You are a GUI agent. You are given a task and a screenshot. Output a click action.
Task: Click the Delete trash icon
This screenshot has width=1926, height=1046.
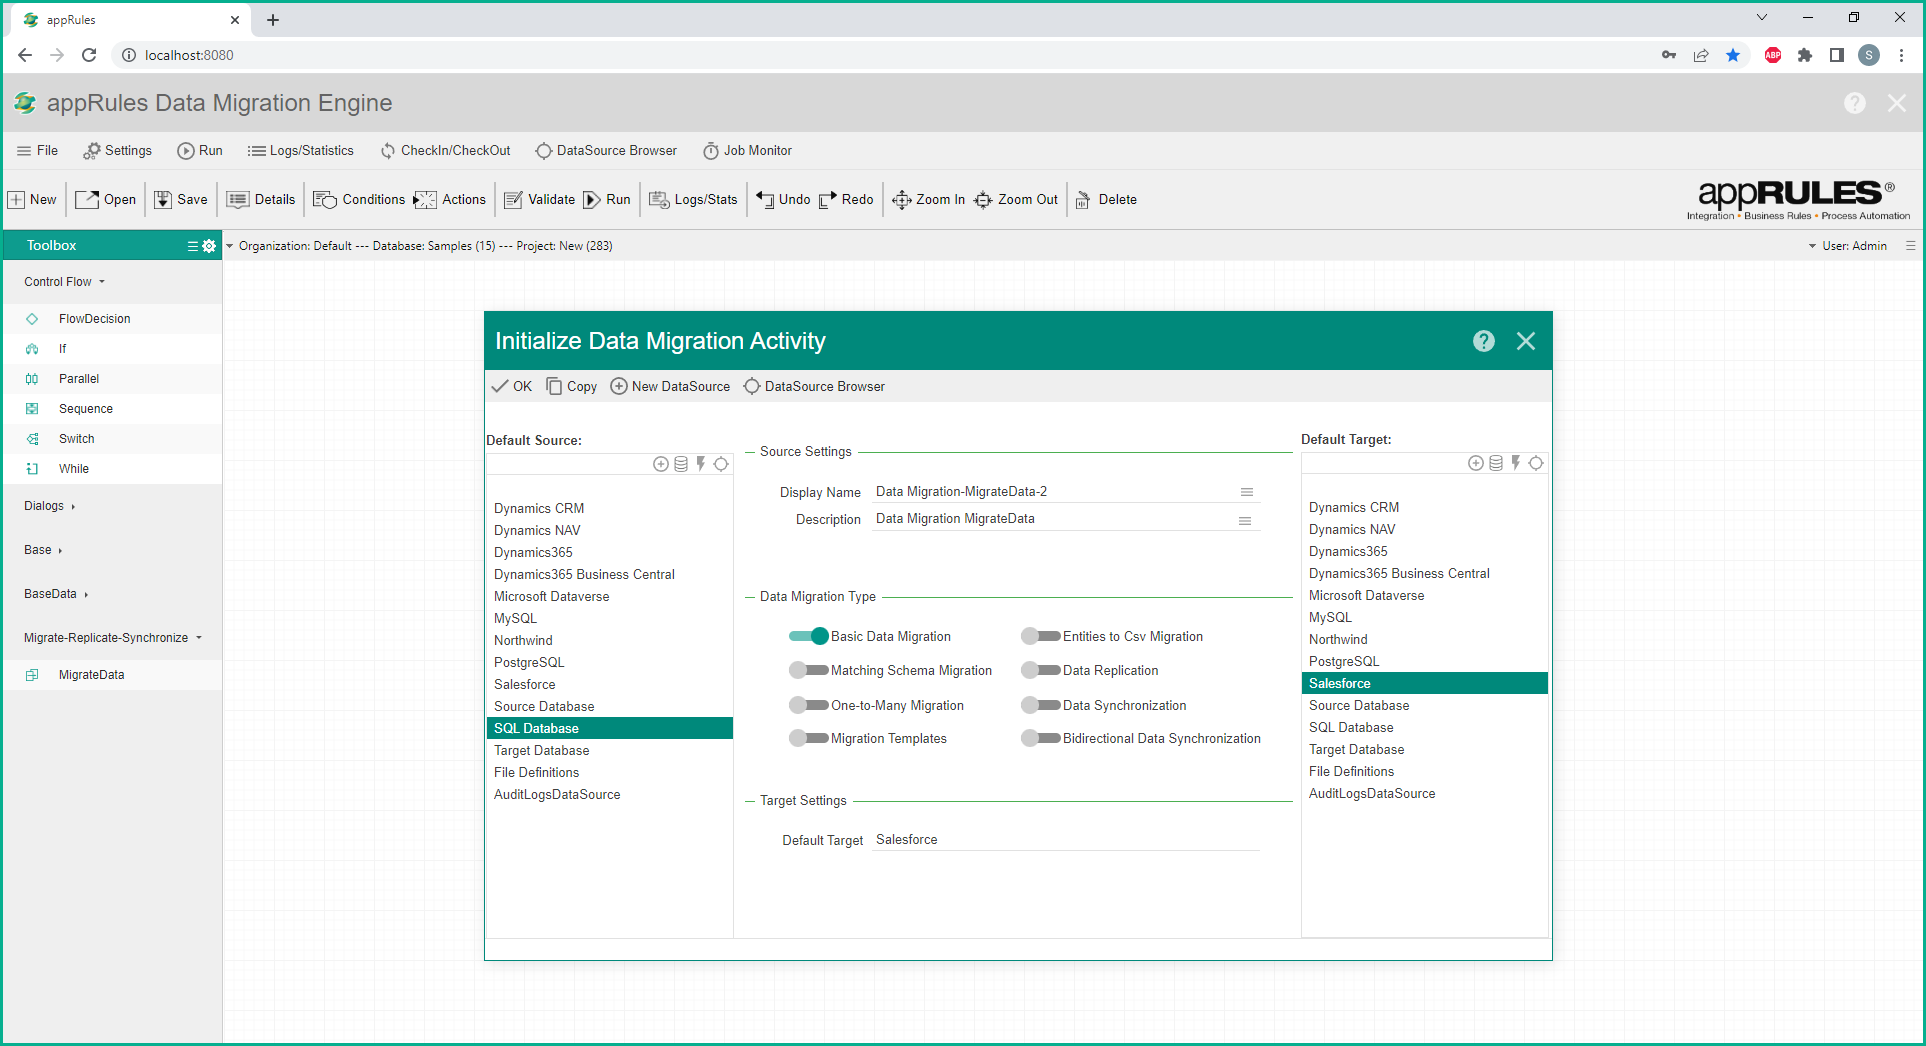1083,200
